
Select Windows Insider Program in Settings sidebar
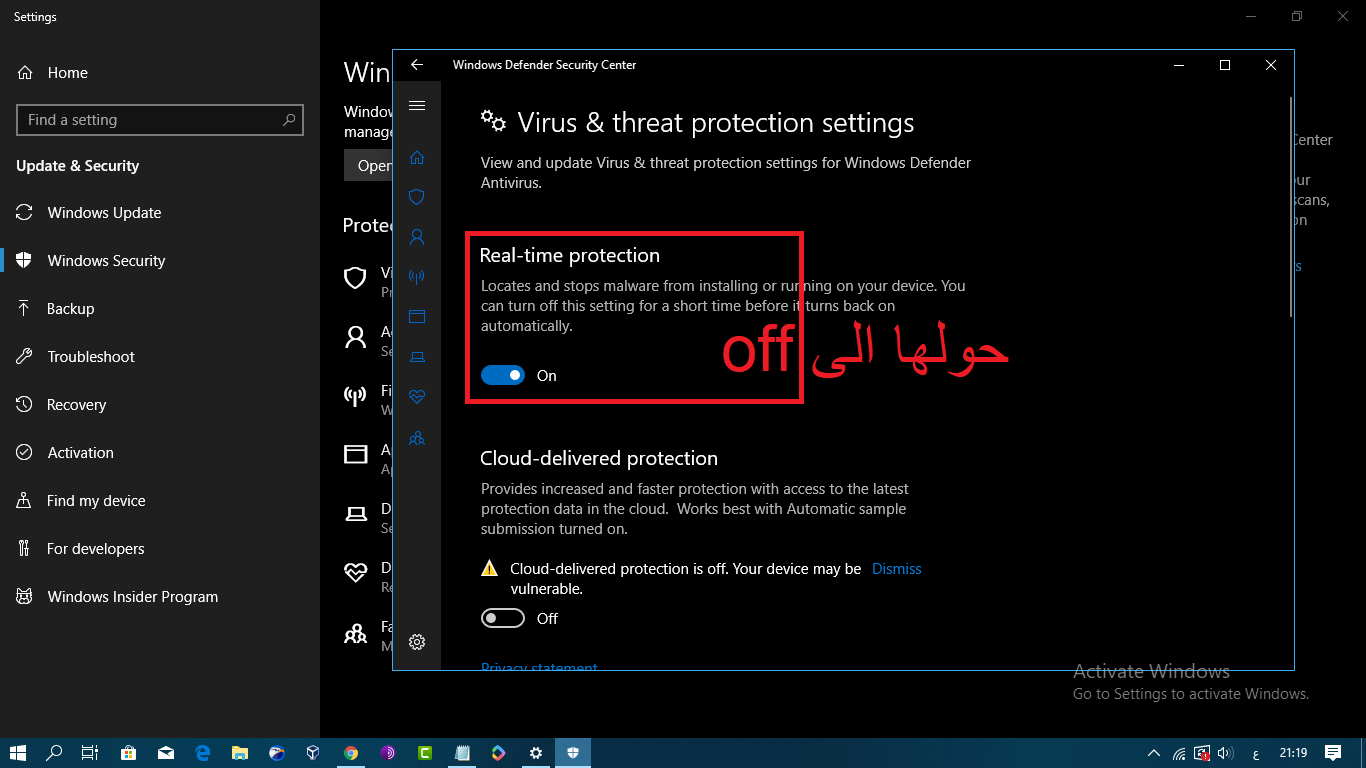point(160,597)
